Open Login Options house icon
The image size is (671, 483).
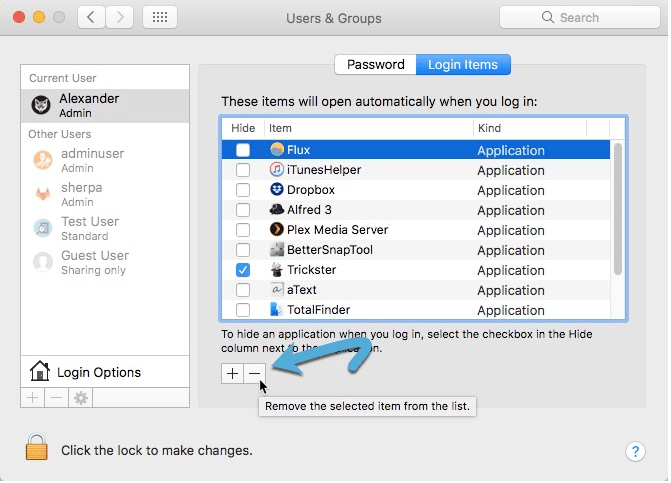40,370
